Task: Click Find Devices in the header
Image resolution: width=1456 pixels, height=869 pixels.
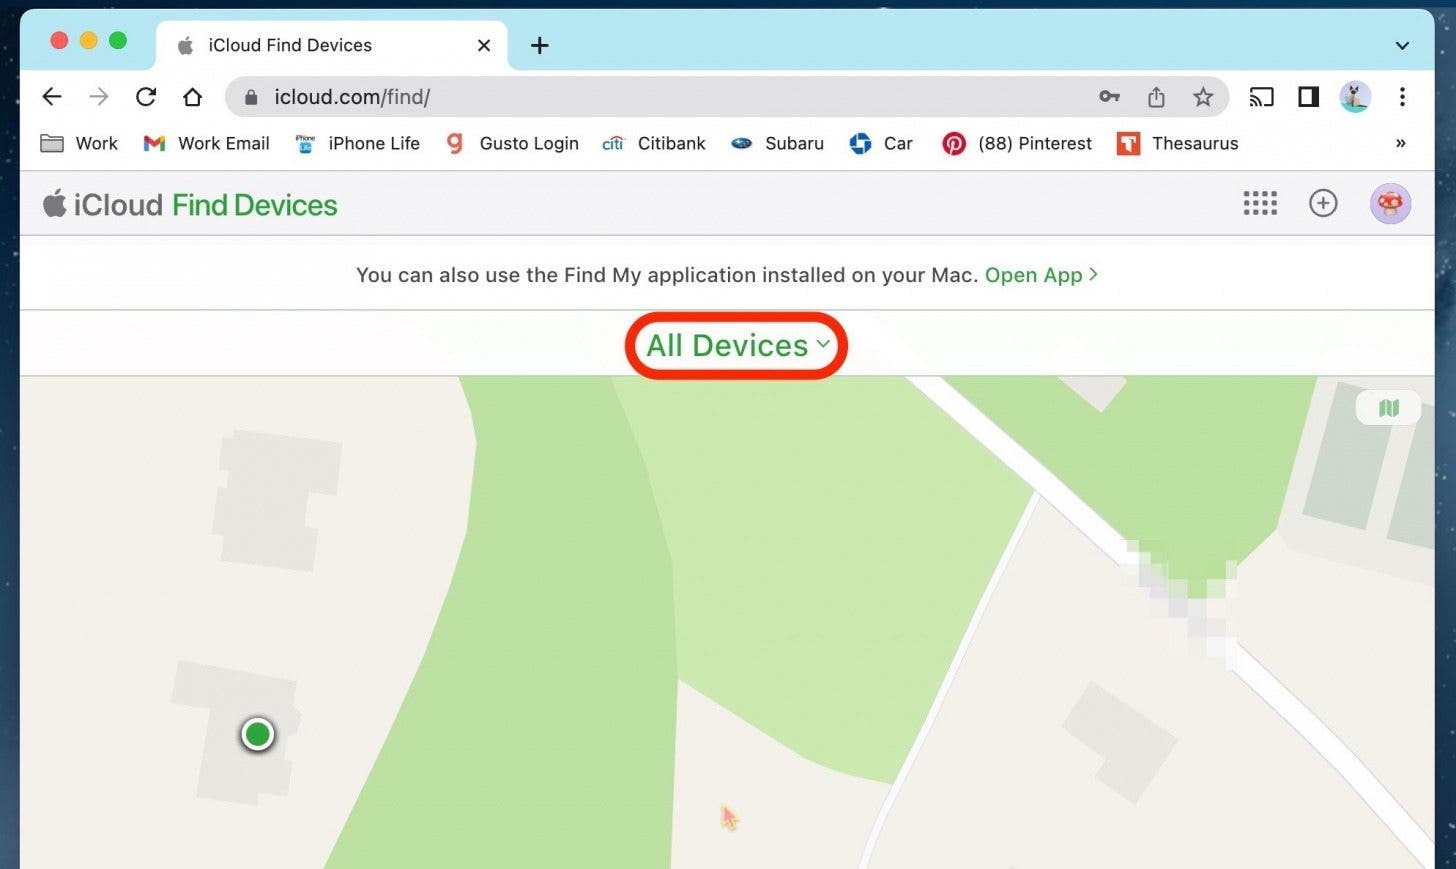Action: [x=254, y=204]
